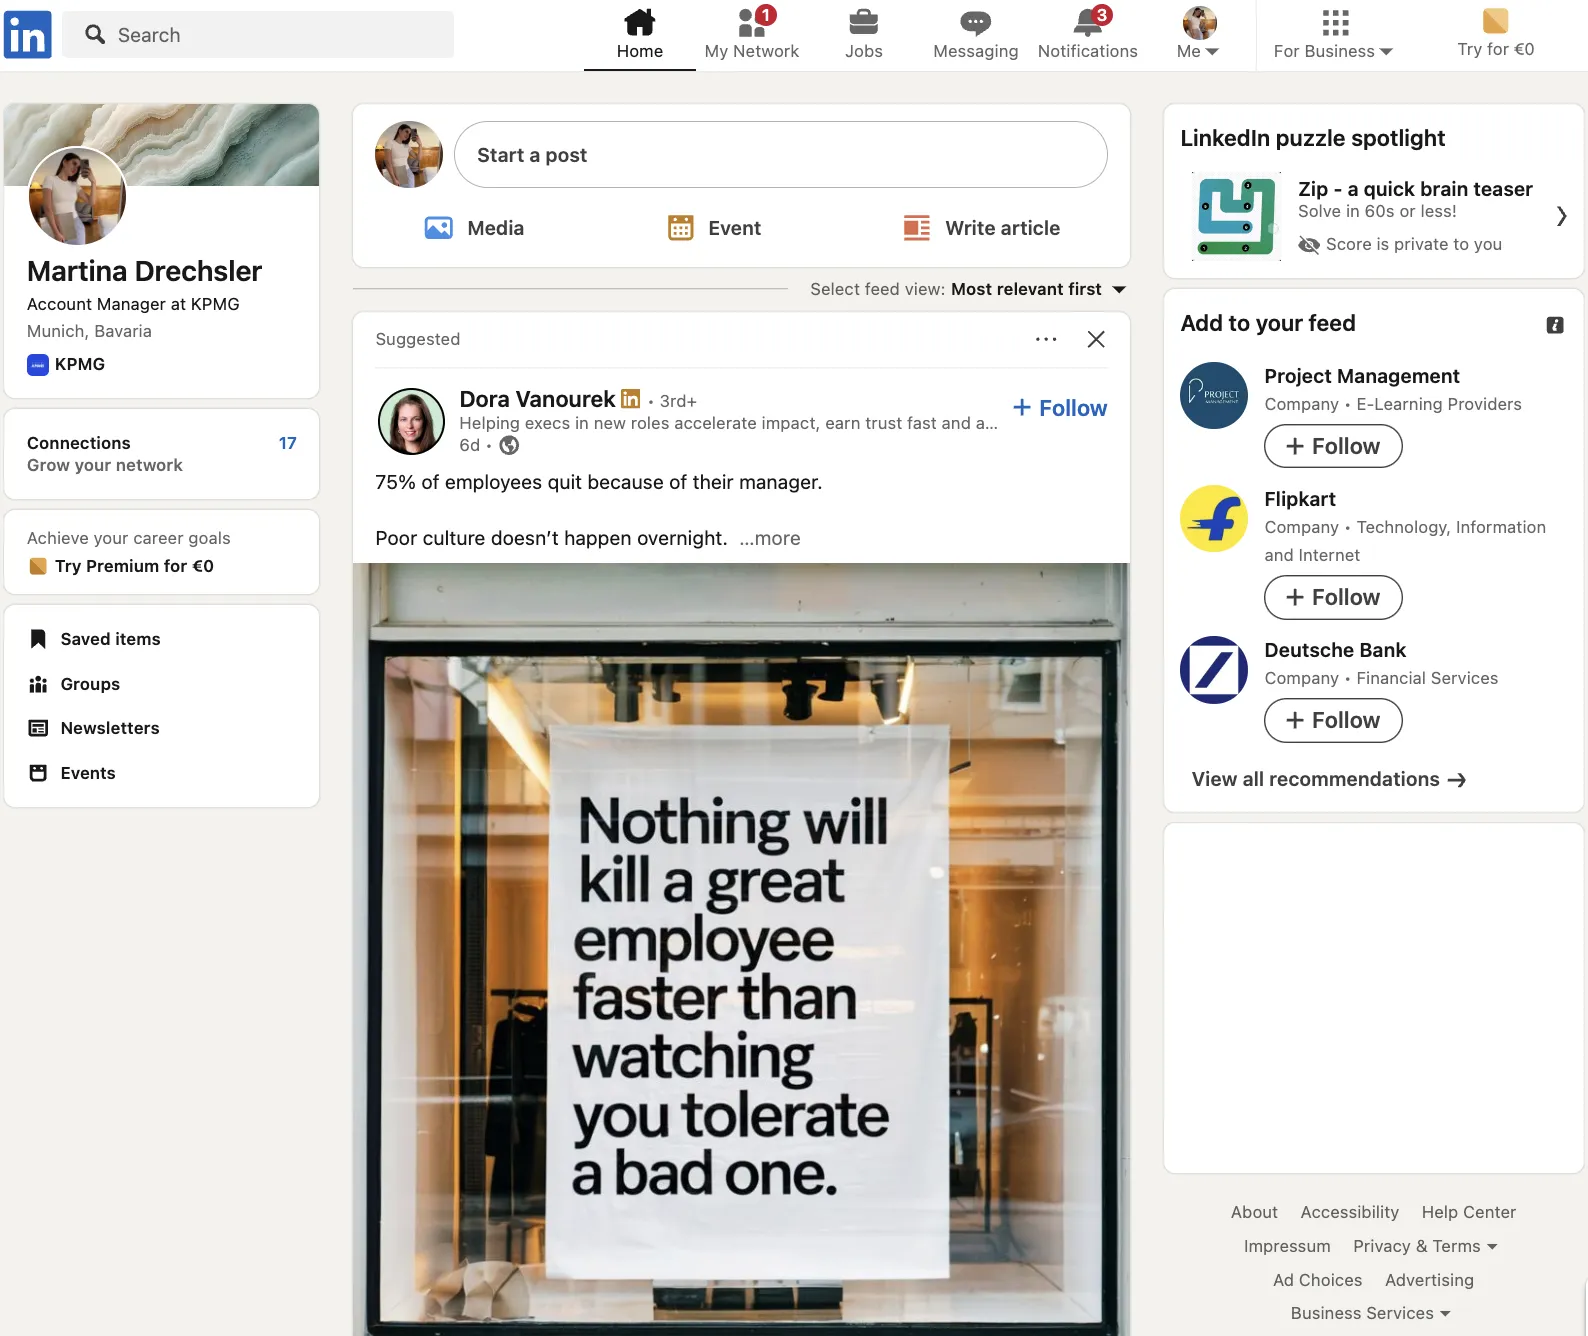This screenshot has height=1336, width=1588.
Task: Click the avatar beside Start a post
Action: [x=409, y=155]
